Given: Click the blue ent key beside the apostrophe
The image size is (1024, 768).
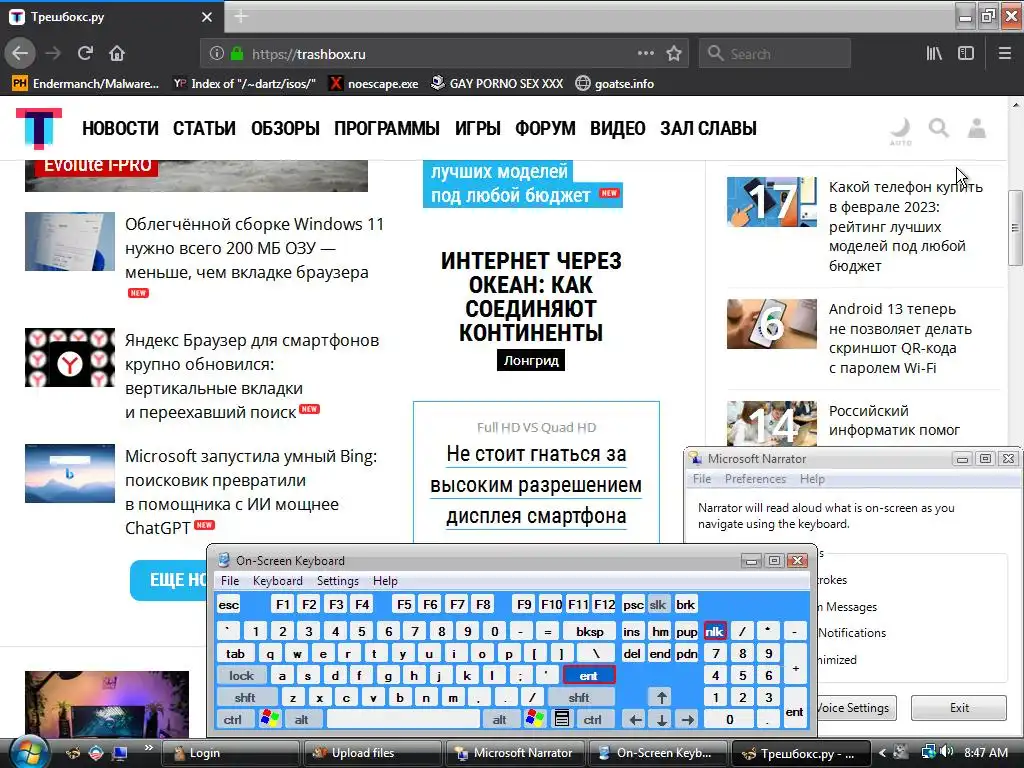Looking at the screenshot, I should pyautogui.click(x=588, y=675).
